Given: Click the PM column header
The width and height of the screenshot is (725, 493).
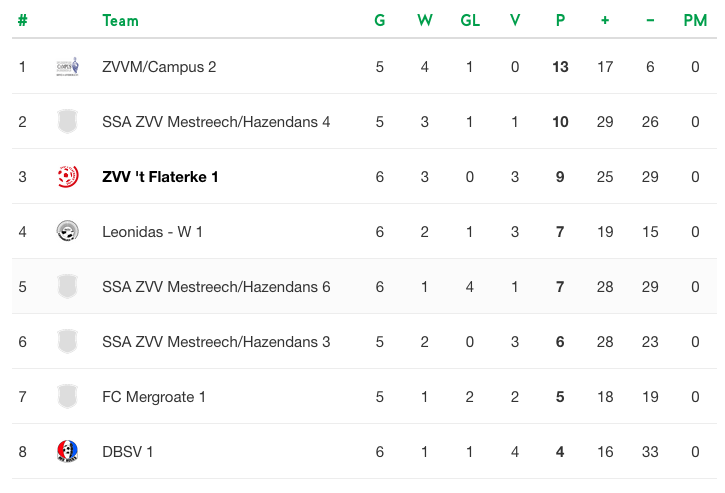Looking at the screenshot, I should tap(695, 20).
